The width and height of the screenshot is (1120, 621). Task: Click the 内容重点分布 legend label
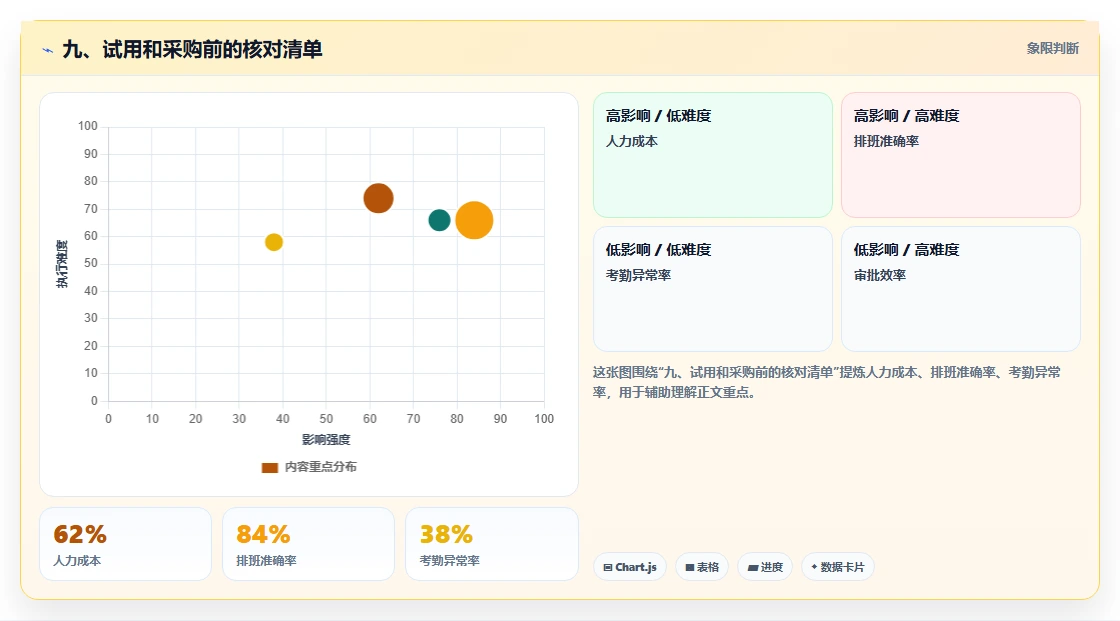tap(320, 467)
